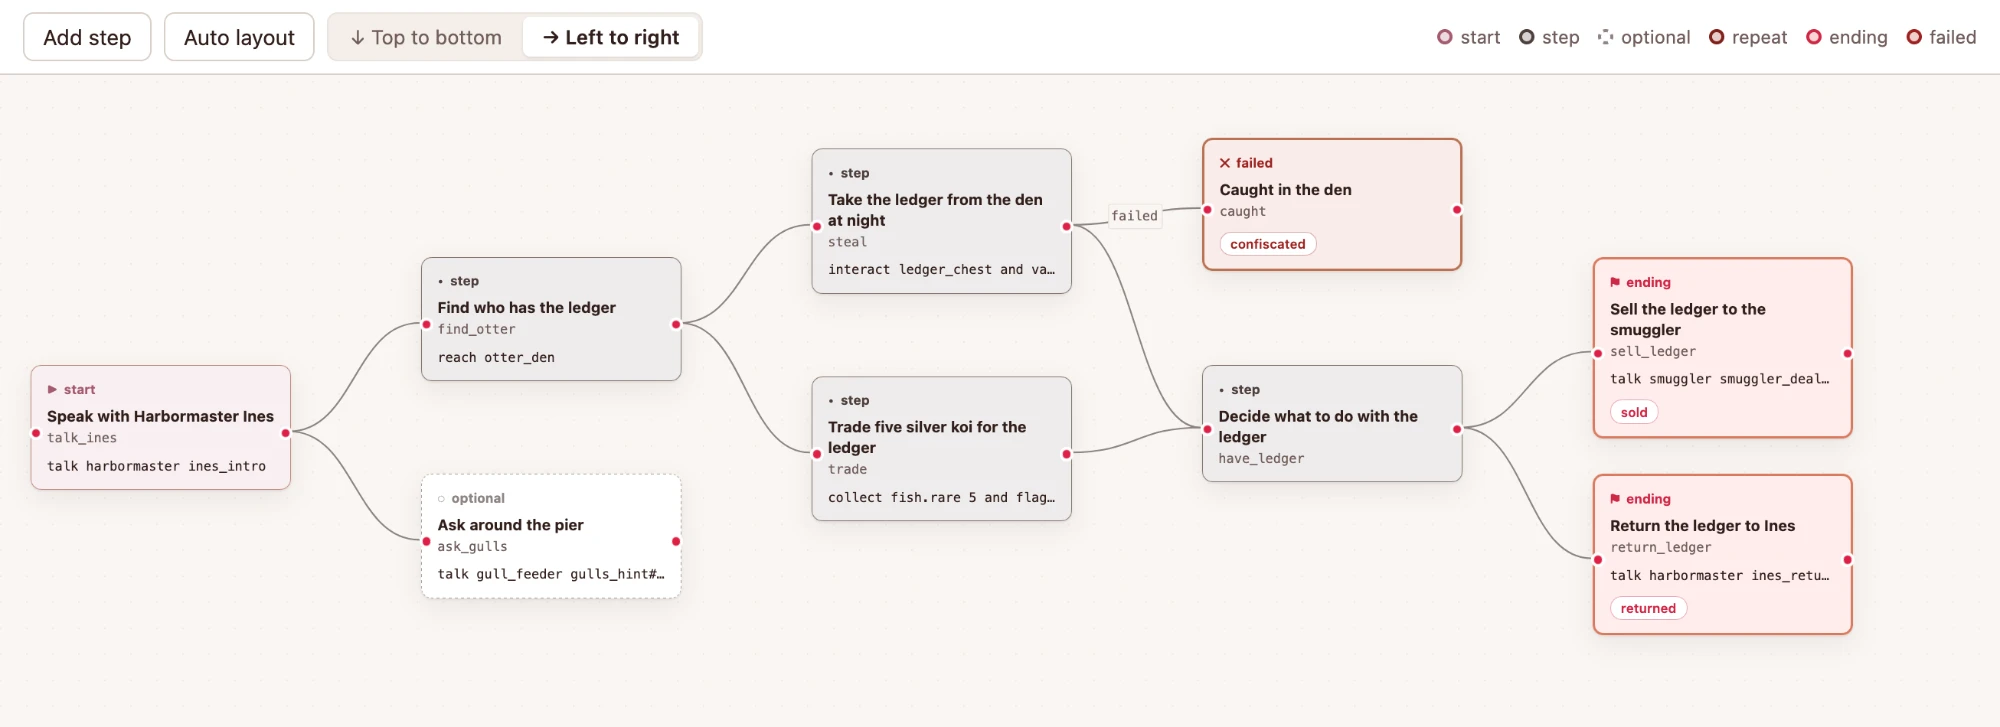Select Sell the ledger to the smuggler title
The width and height of the screenshot is (2000, 727).
click(x=1688, y=319)
